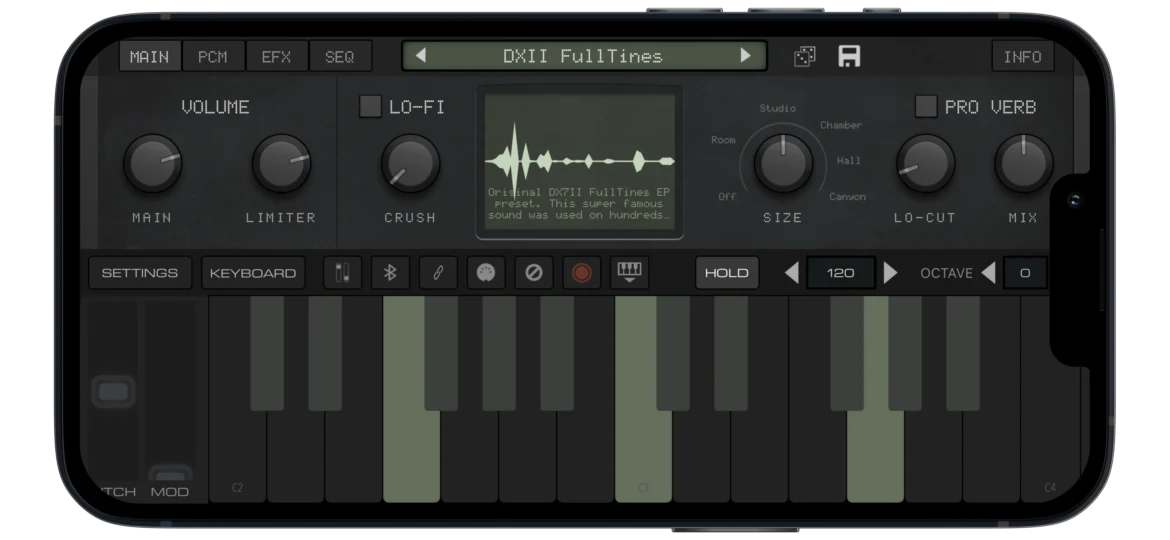The image size is (1170, 540).
Task: Select the Studio reverb size label
Action: (778, 108)
